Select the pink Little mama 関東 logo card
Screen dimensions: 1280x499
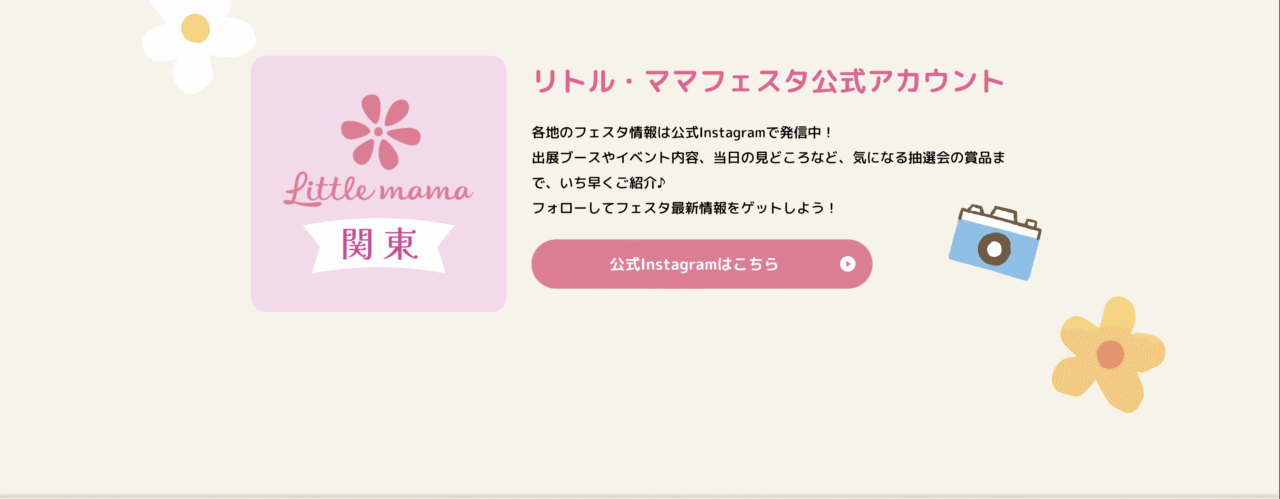coord(379,184)
